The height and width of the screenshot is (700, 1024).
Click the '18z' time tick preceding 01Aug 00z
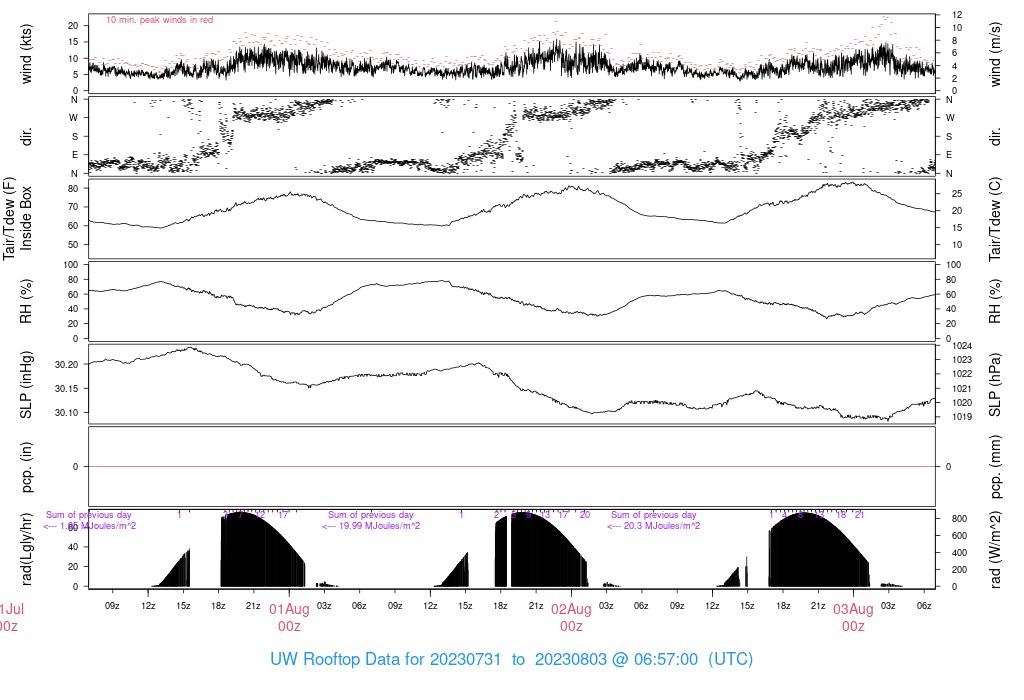tap(218, 606)
